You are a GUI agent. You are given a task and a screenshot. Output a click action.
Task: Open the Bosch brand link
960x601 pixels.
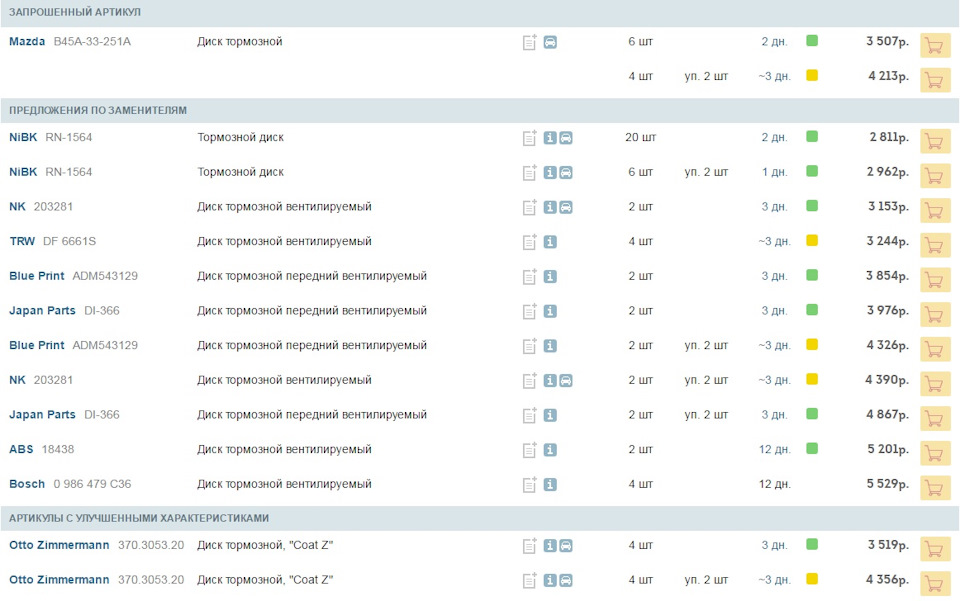click(27, 484)
